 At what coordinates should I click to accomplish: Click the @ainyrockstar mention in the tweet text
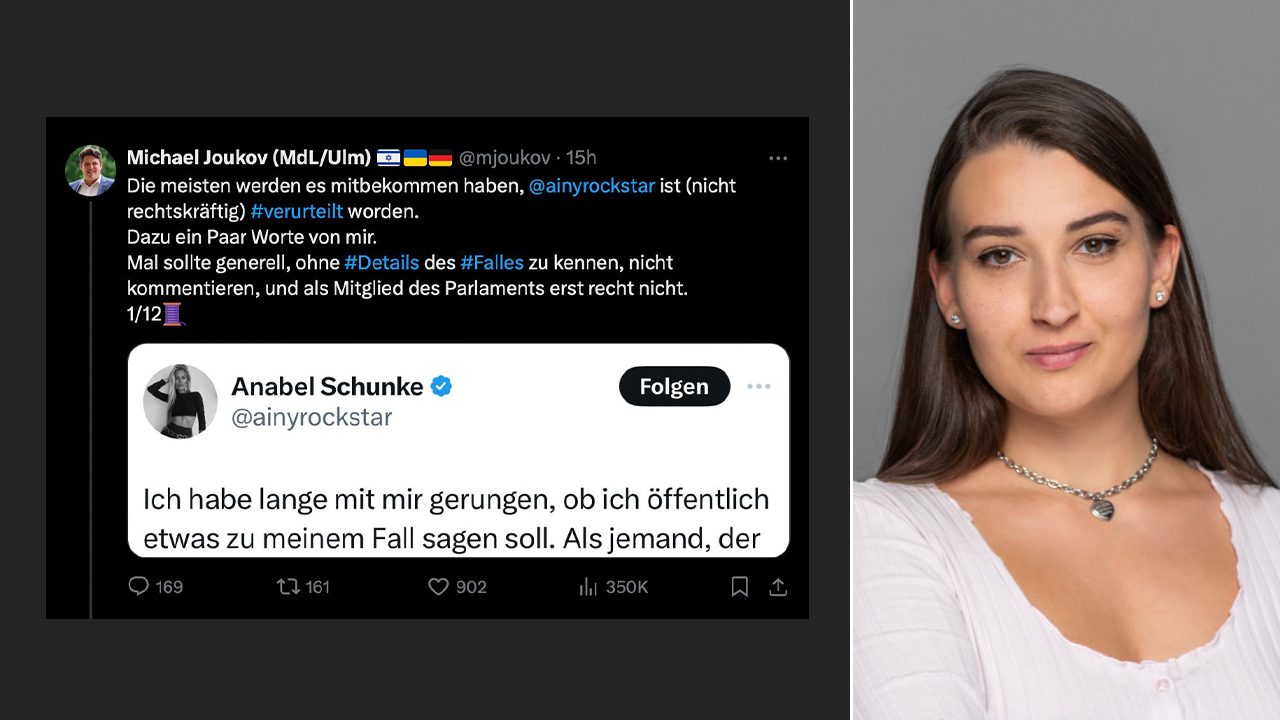[593, 186]
